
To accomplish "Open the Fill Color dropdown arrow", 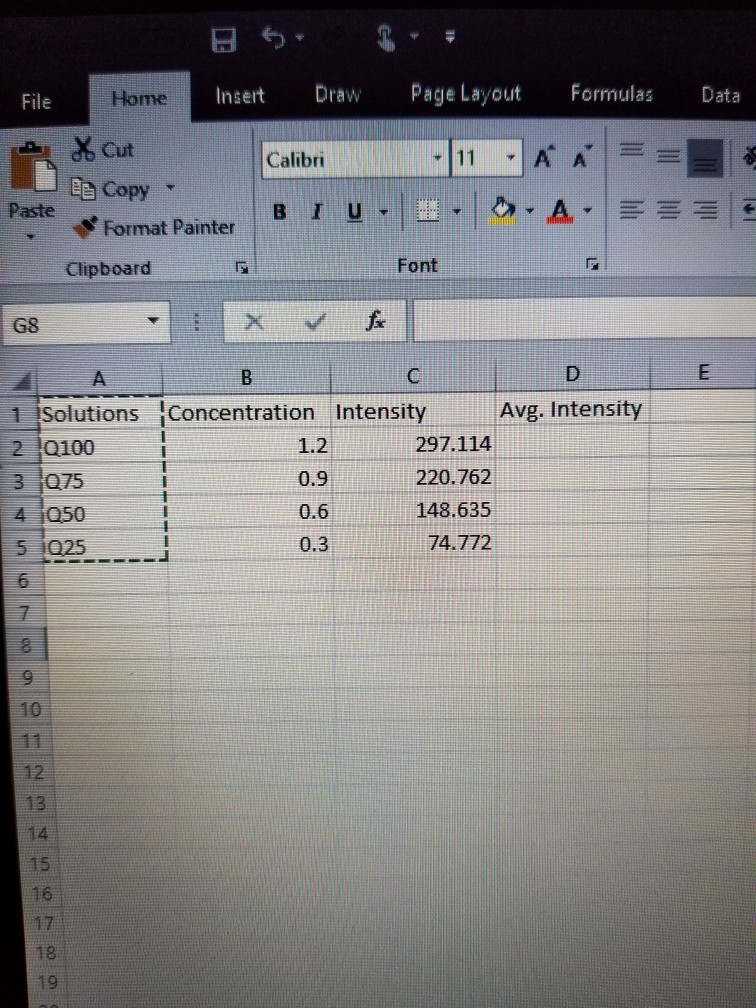I will 530,210.
